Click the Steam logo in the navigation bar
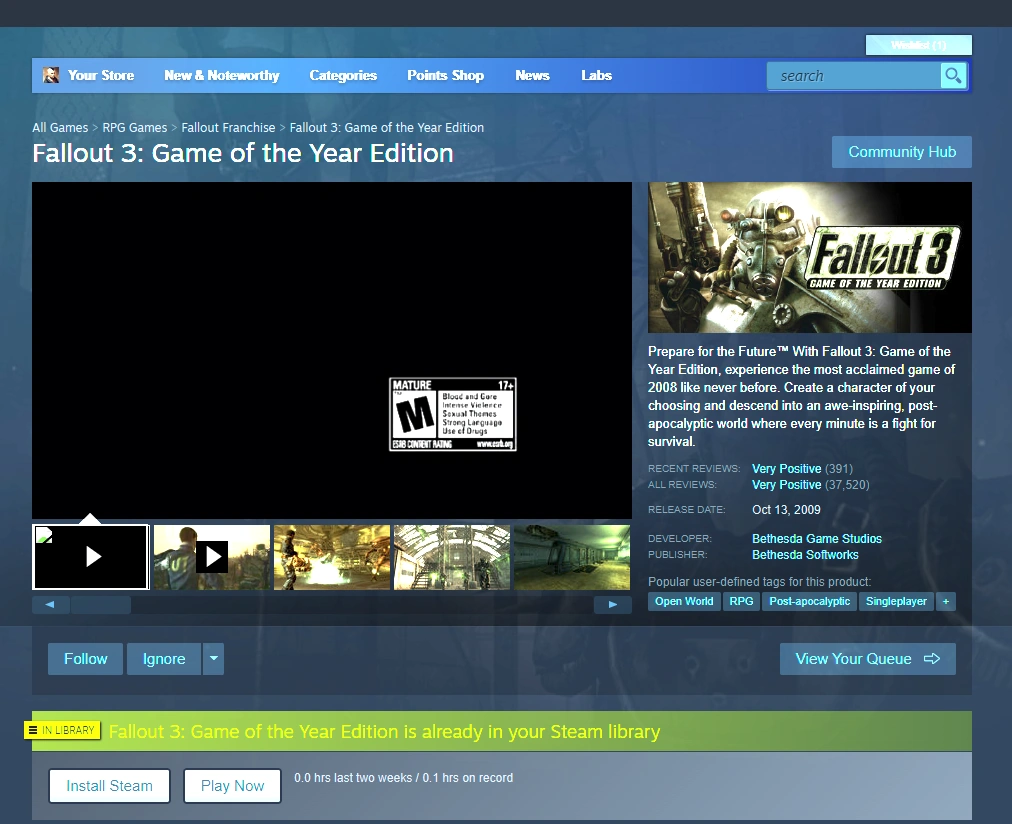 pyautogui.click(x=50, y=75)
